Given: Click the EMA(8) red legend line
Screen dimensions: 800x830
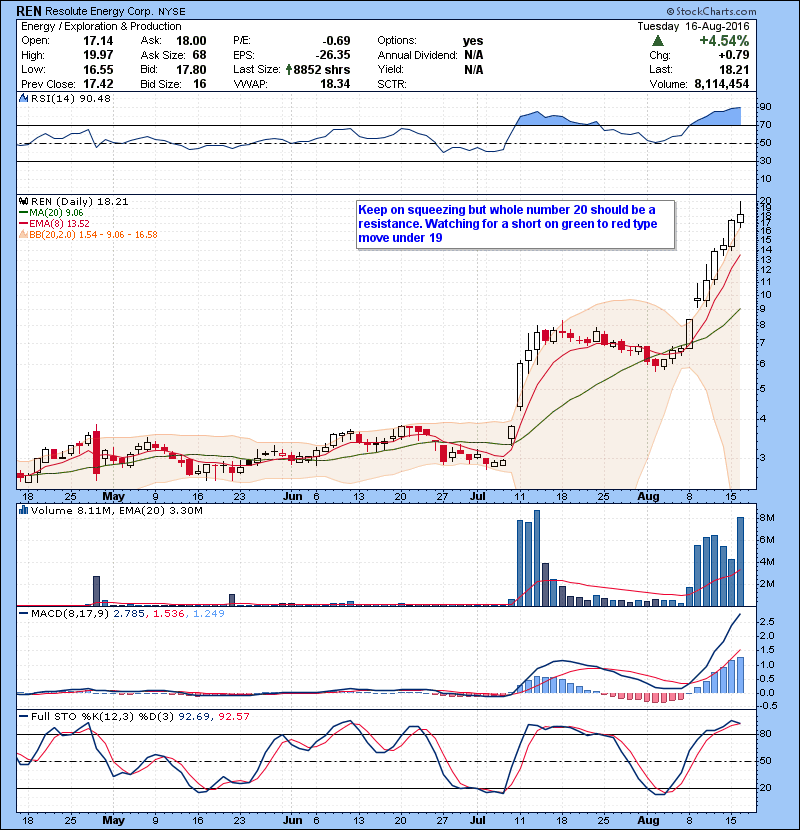Looking at the screenshot, I should coord(23,224).
